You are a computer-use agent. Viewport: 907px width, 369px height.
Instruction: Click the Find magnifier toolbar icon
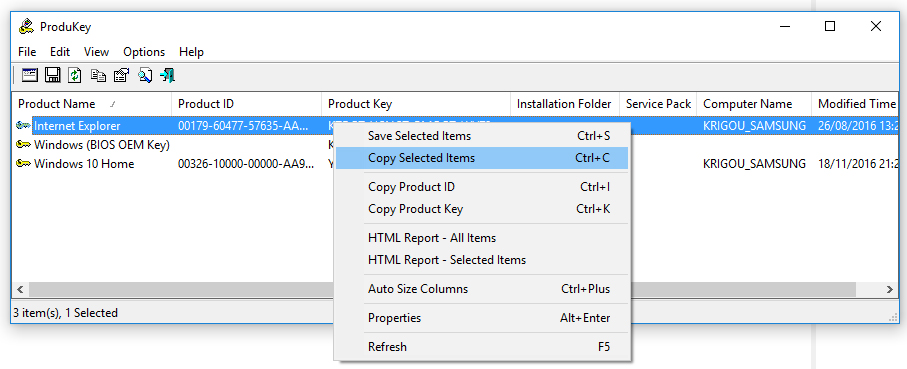tap(145, 75)
